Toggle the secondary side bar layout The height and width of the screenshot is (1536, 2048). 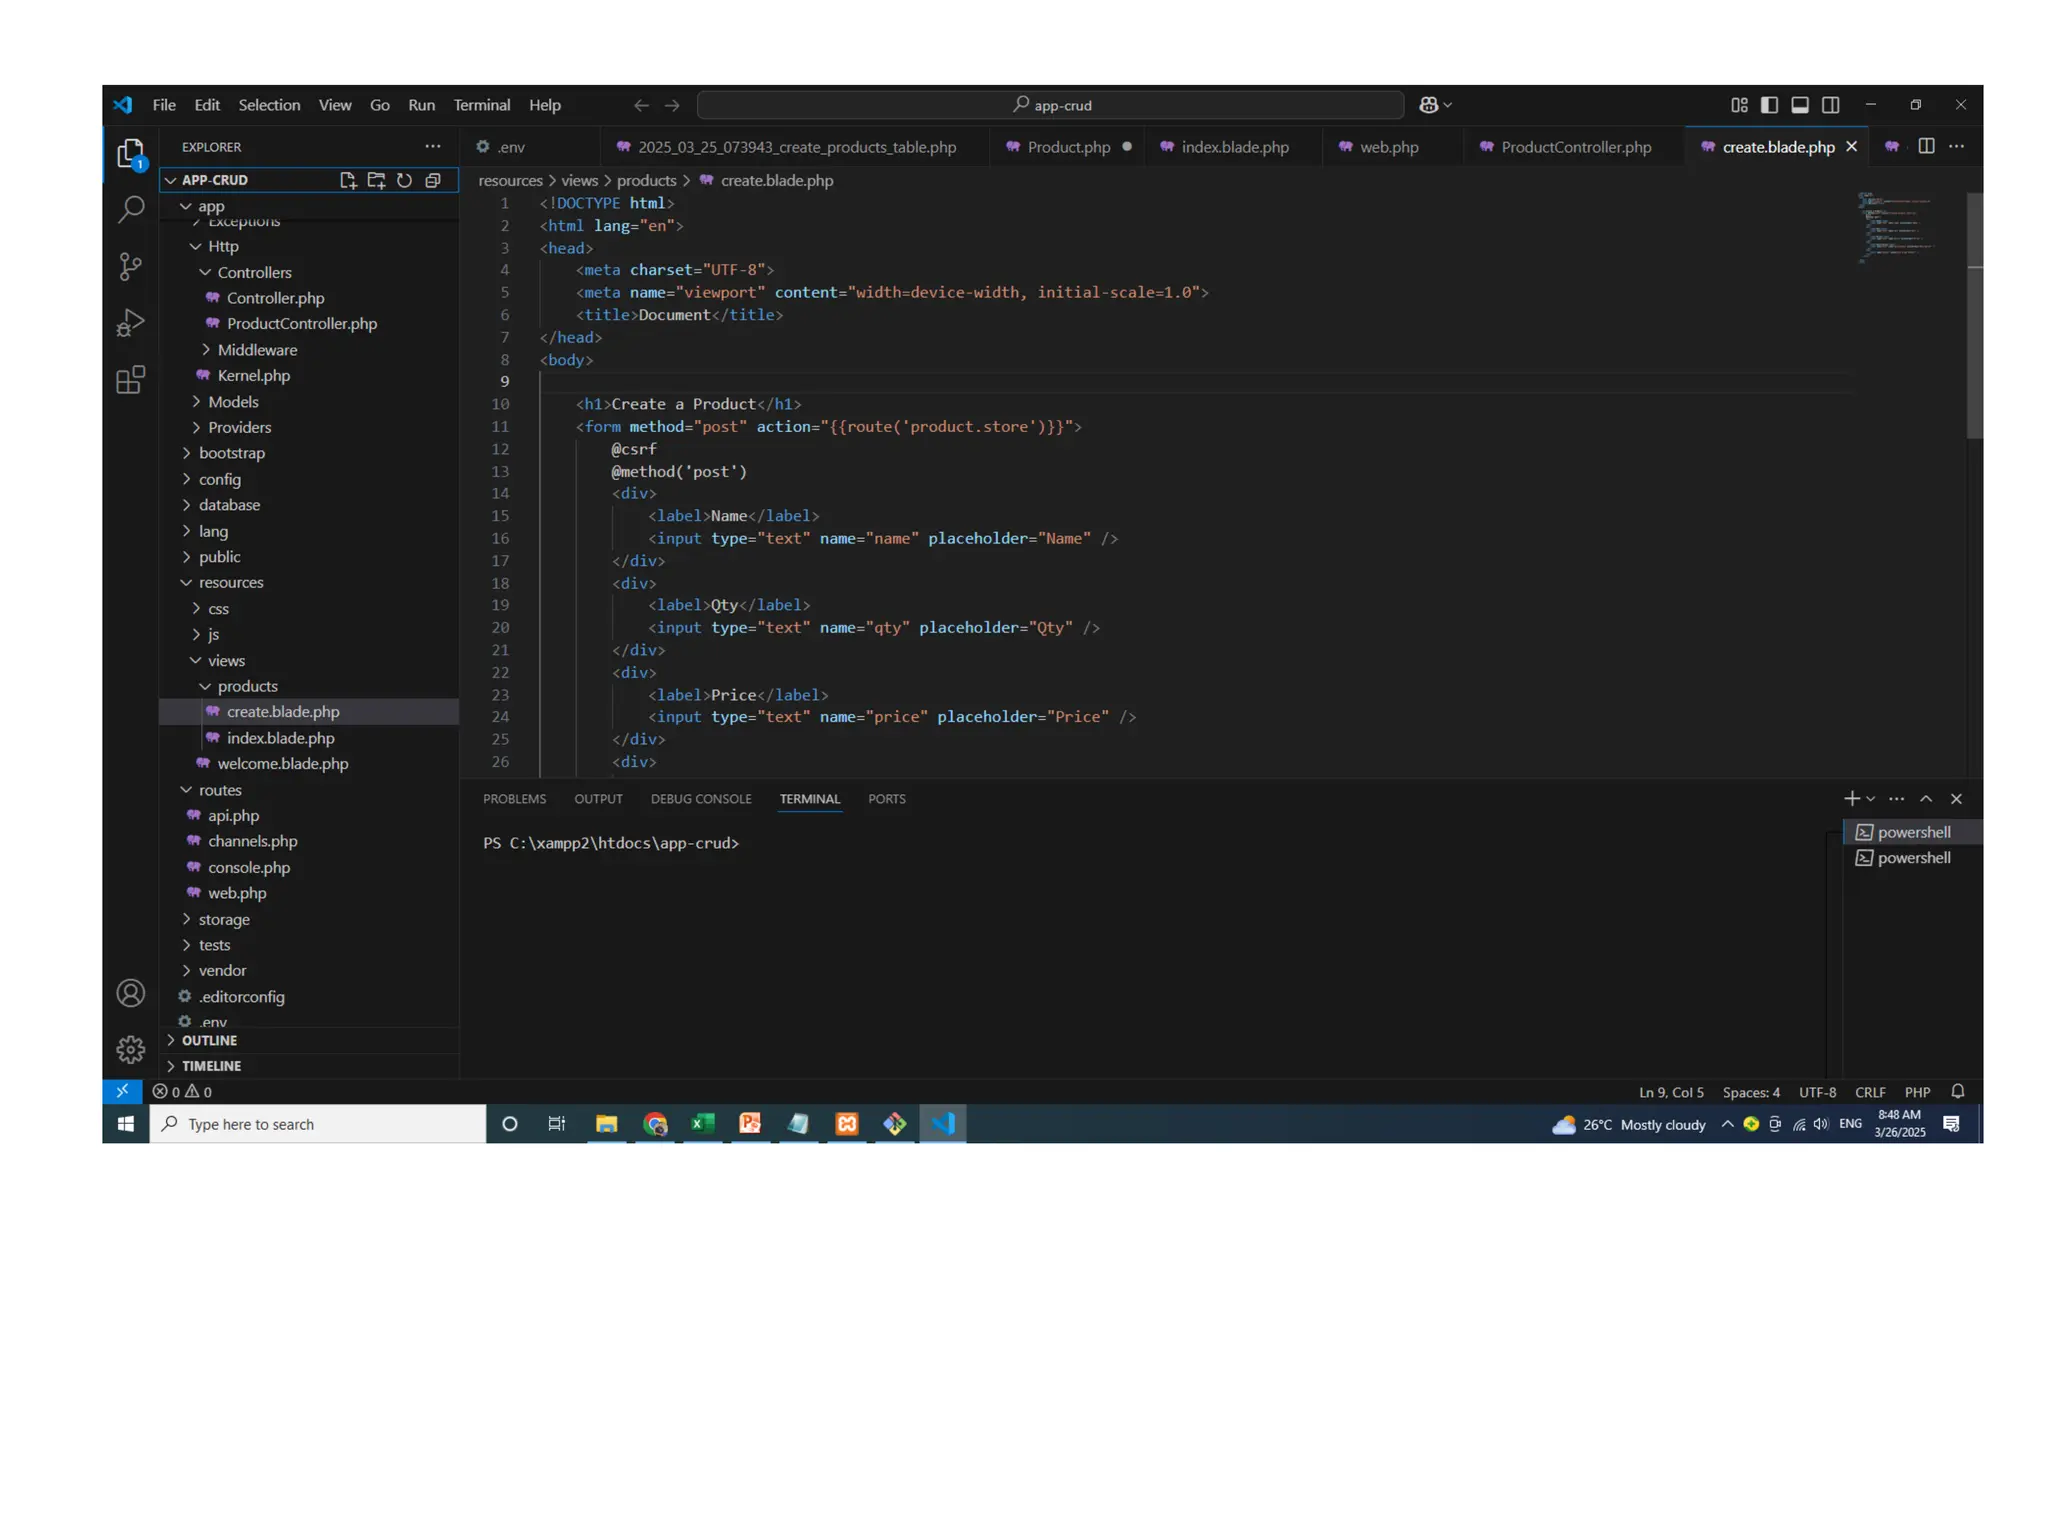coord(1831,105)
